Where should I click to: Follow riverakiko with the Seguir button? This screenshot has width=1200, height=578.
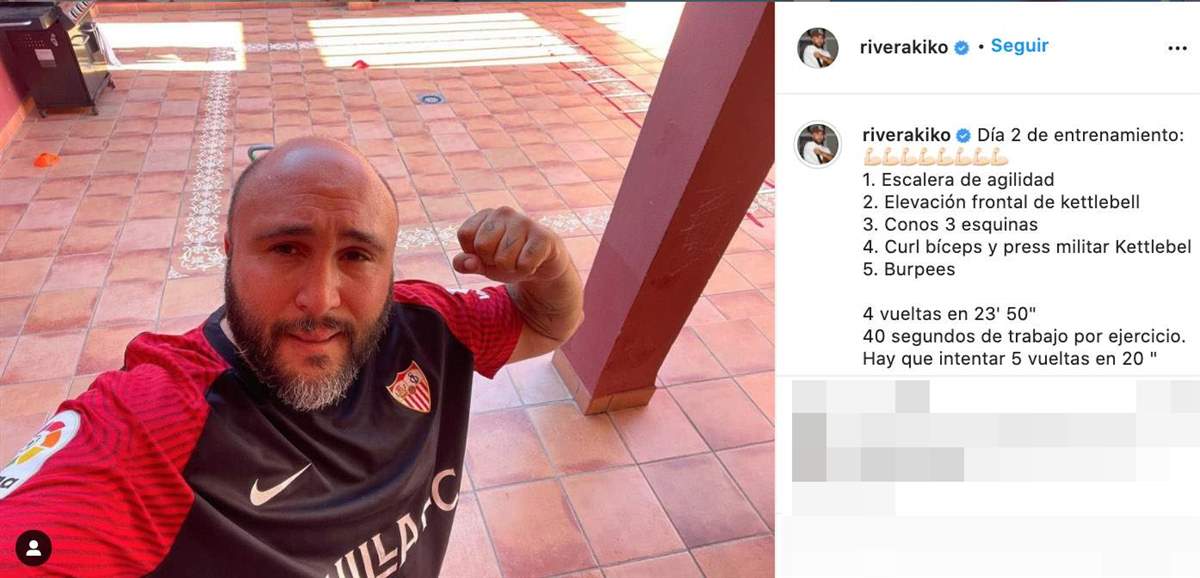[1019, 46]
